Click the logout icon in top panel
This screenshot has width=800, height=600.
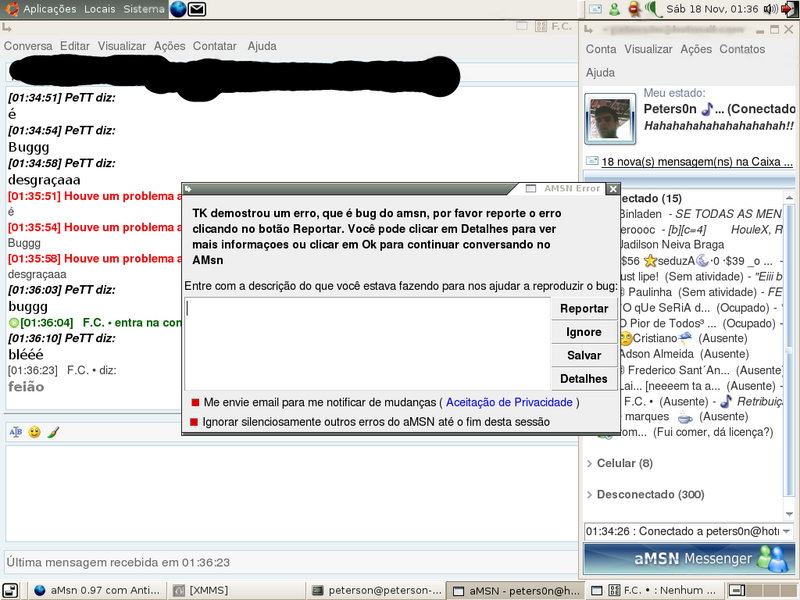pos(789,9)
